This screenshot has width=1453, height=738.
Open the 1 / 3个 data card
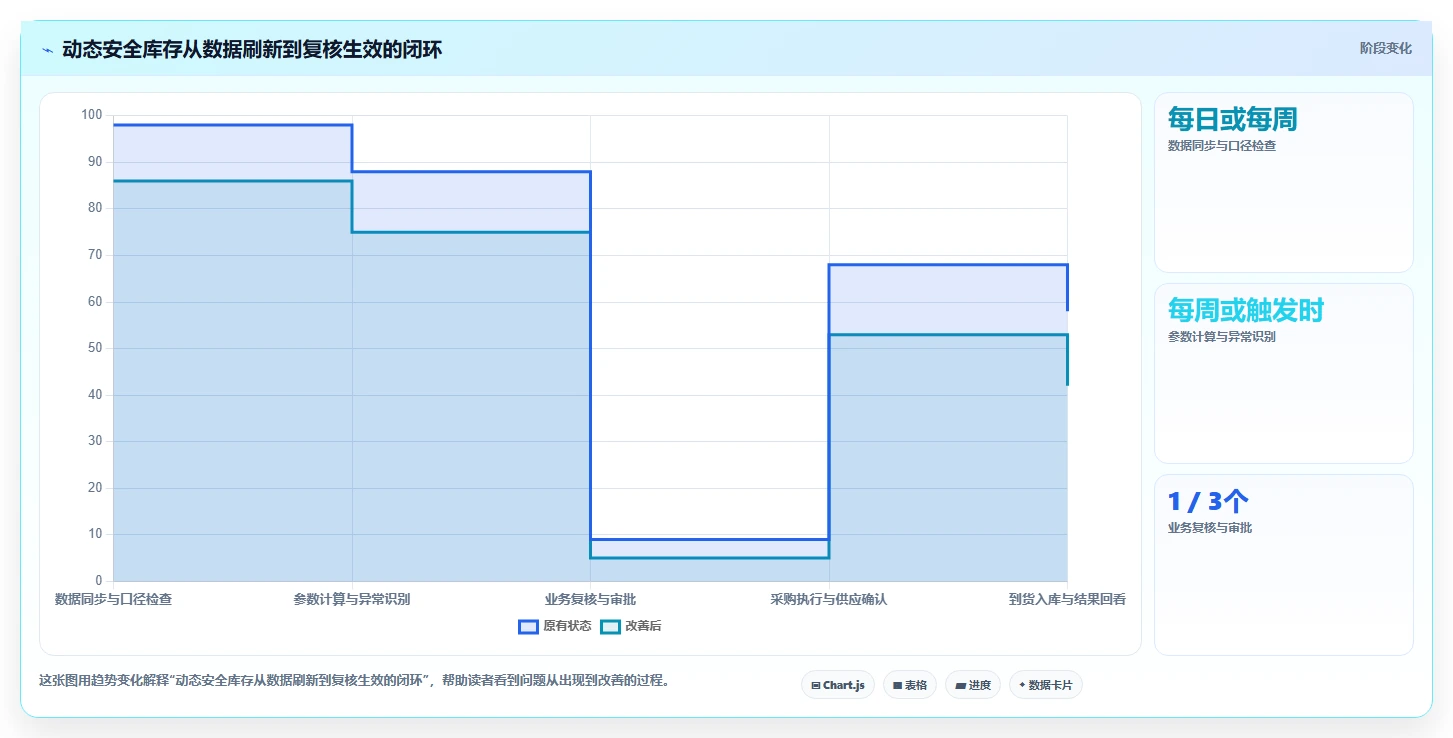(1284, 564)
